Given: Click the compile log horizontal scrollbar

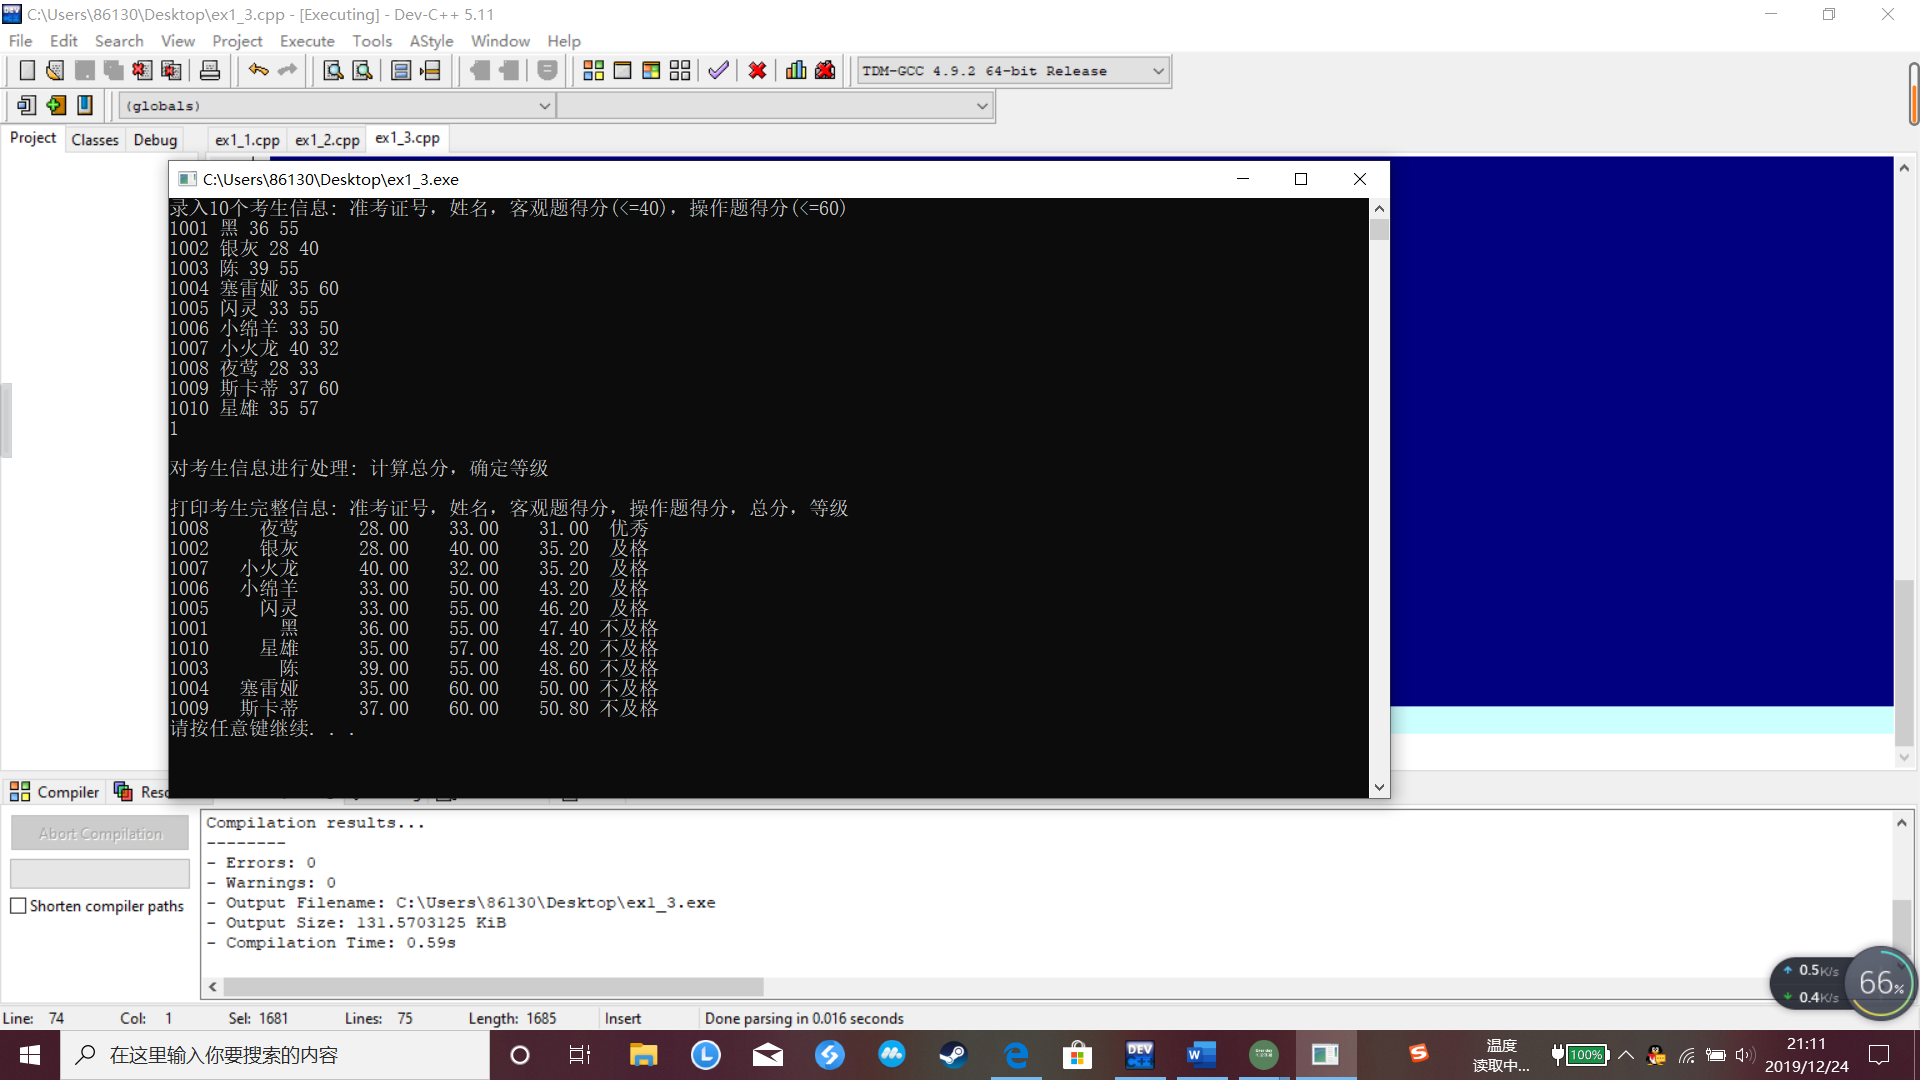Looking at the screenshot, I should point(493,987).
